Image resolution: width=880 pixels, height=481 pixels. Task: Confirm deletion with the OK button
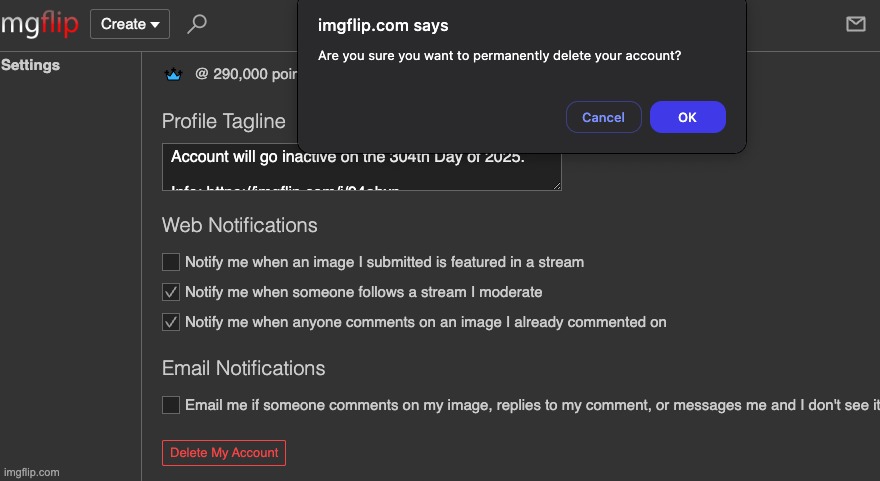(688, 117)
